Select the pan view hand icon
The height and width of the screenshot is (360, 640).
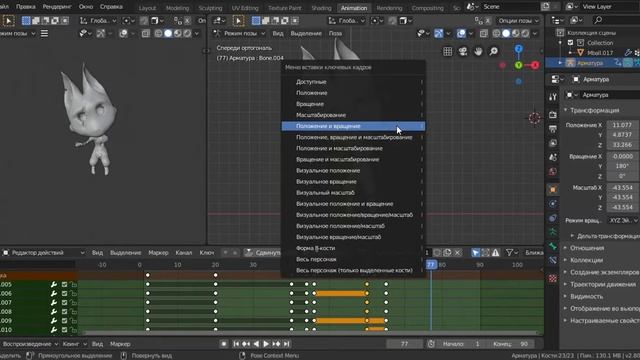(x=478, y=51)
